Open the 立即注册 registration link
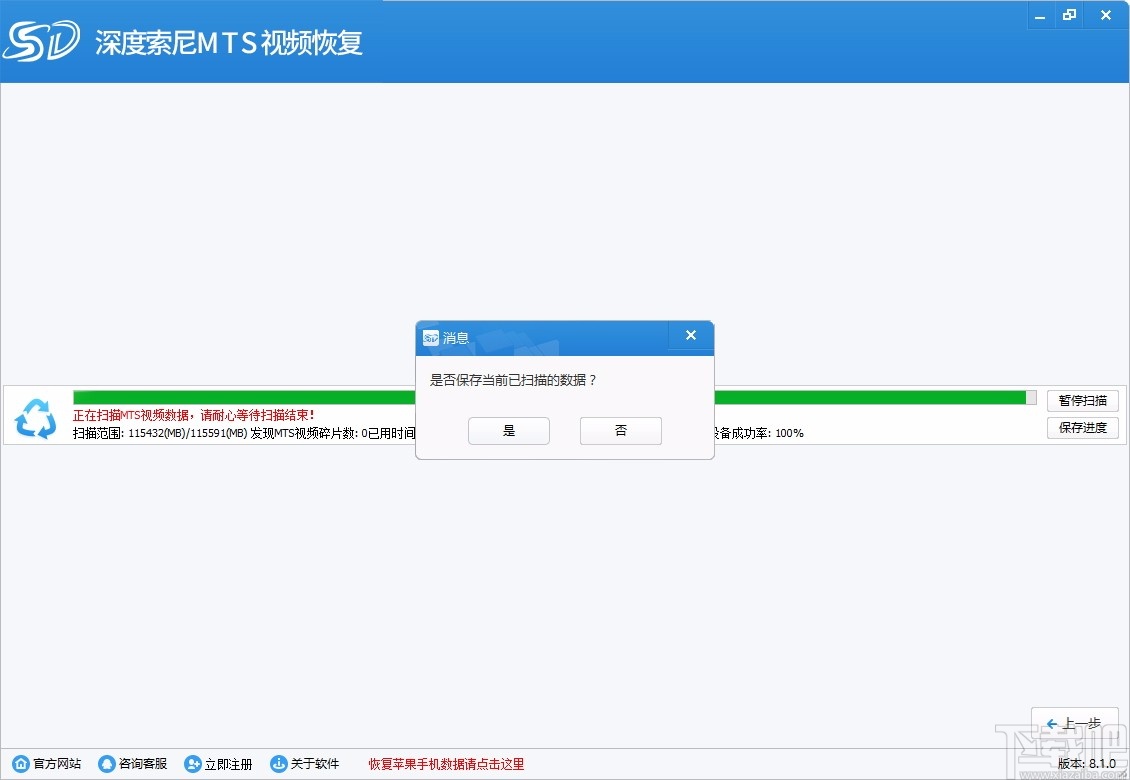This screenshot has width=1130, height=780. pyautogui.click(x=227, y=763)
